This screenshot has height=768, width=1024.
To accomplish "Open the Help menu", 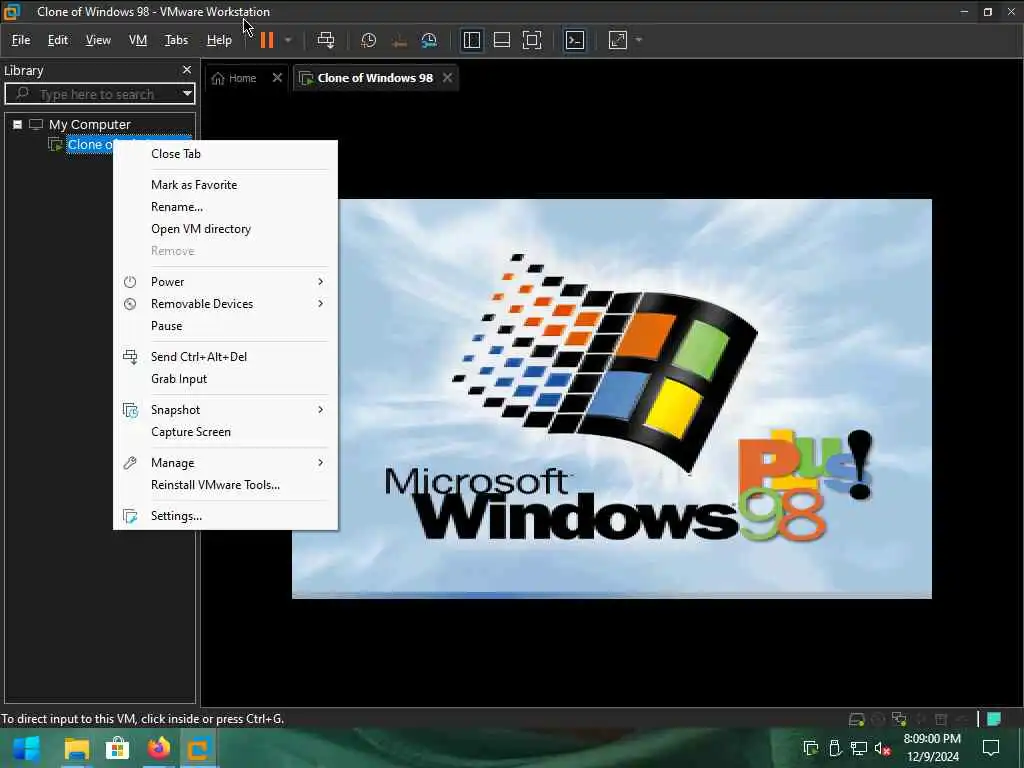I will pyautogui.click(x=219, y=40).
